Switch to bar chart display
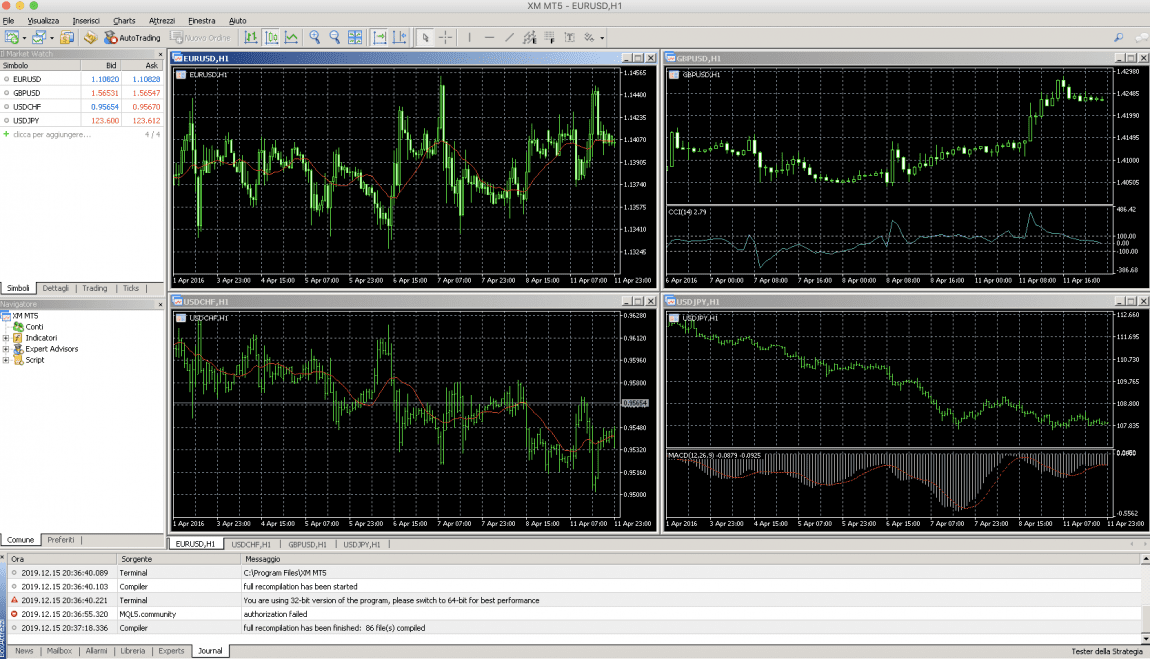1150x659 pixels. [250, 37]
